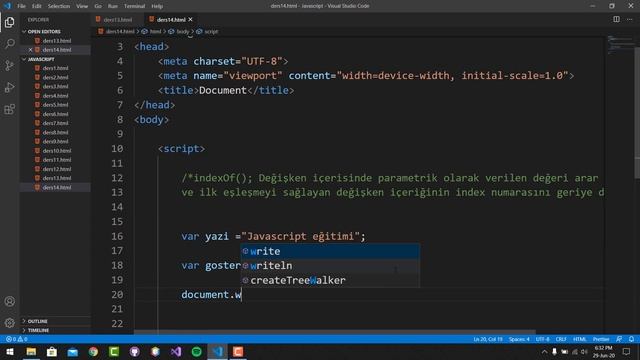This screenshot has height=360, width=640.
Task: Open the editor More Actions menu
Action: (x=629, y=19)
